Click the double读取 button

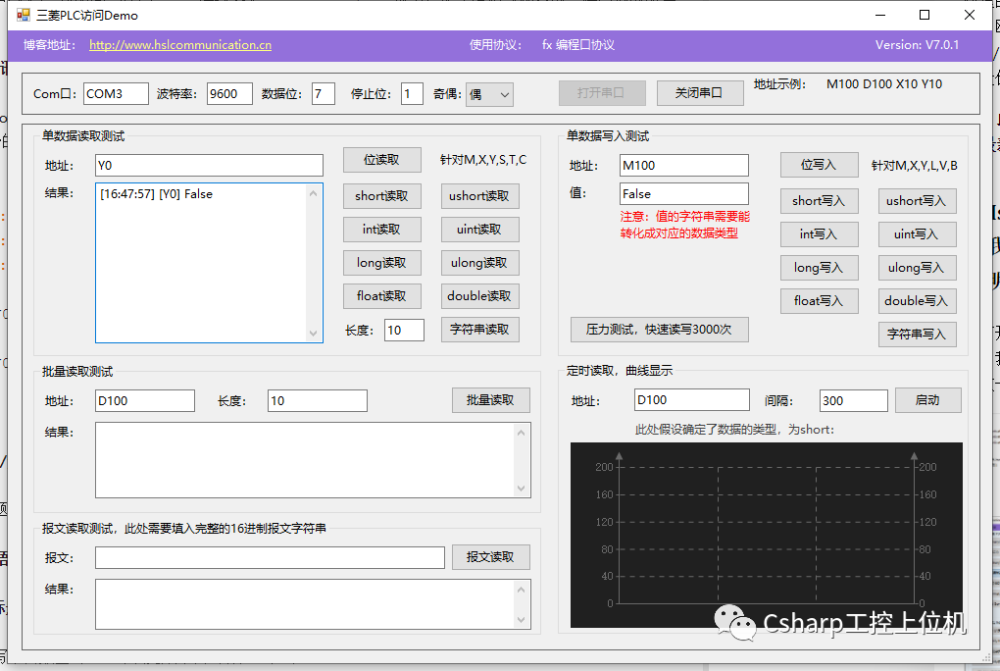coord(480,296)
